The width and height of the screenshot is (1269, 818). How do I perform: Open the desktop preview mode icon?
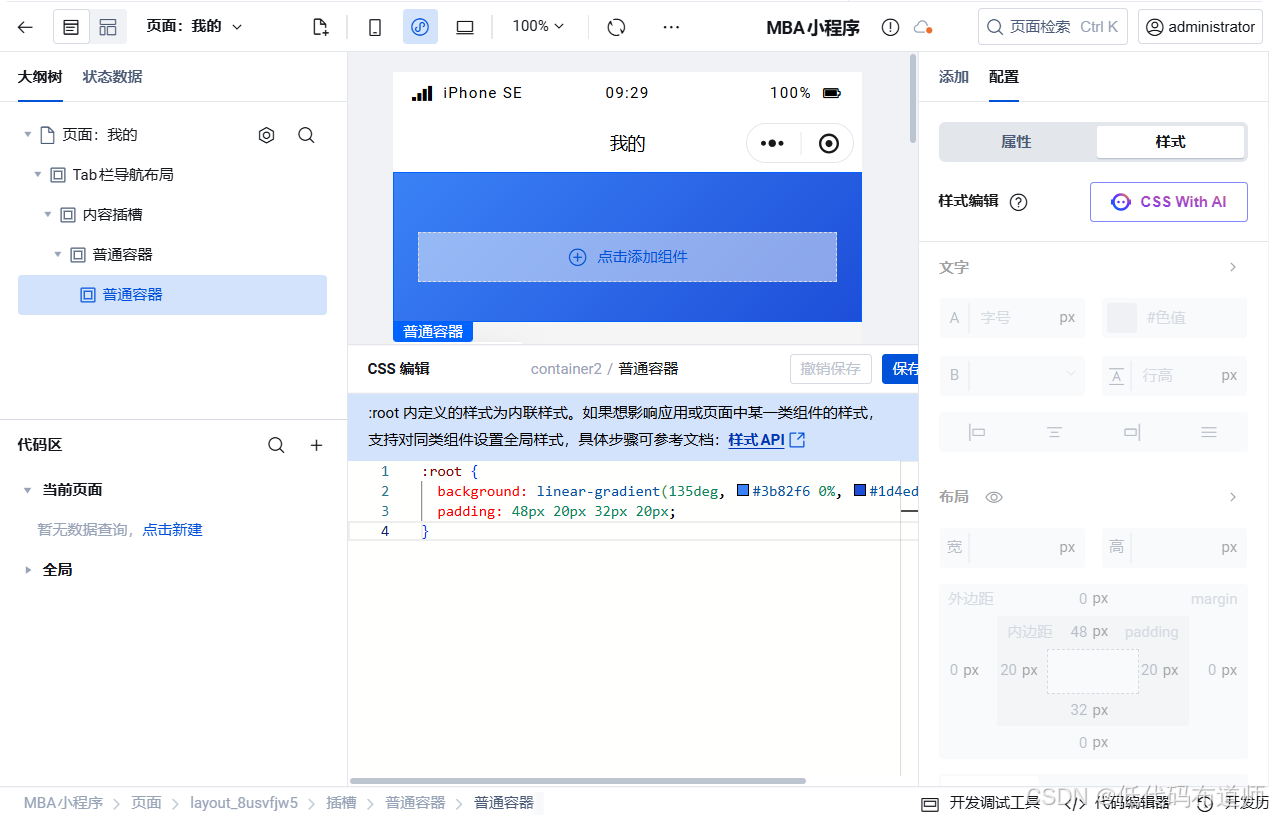click(465, 26)
